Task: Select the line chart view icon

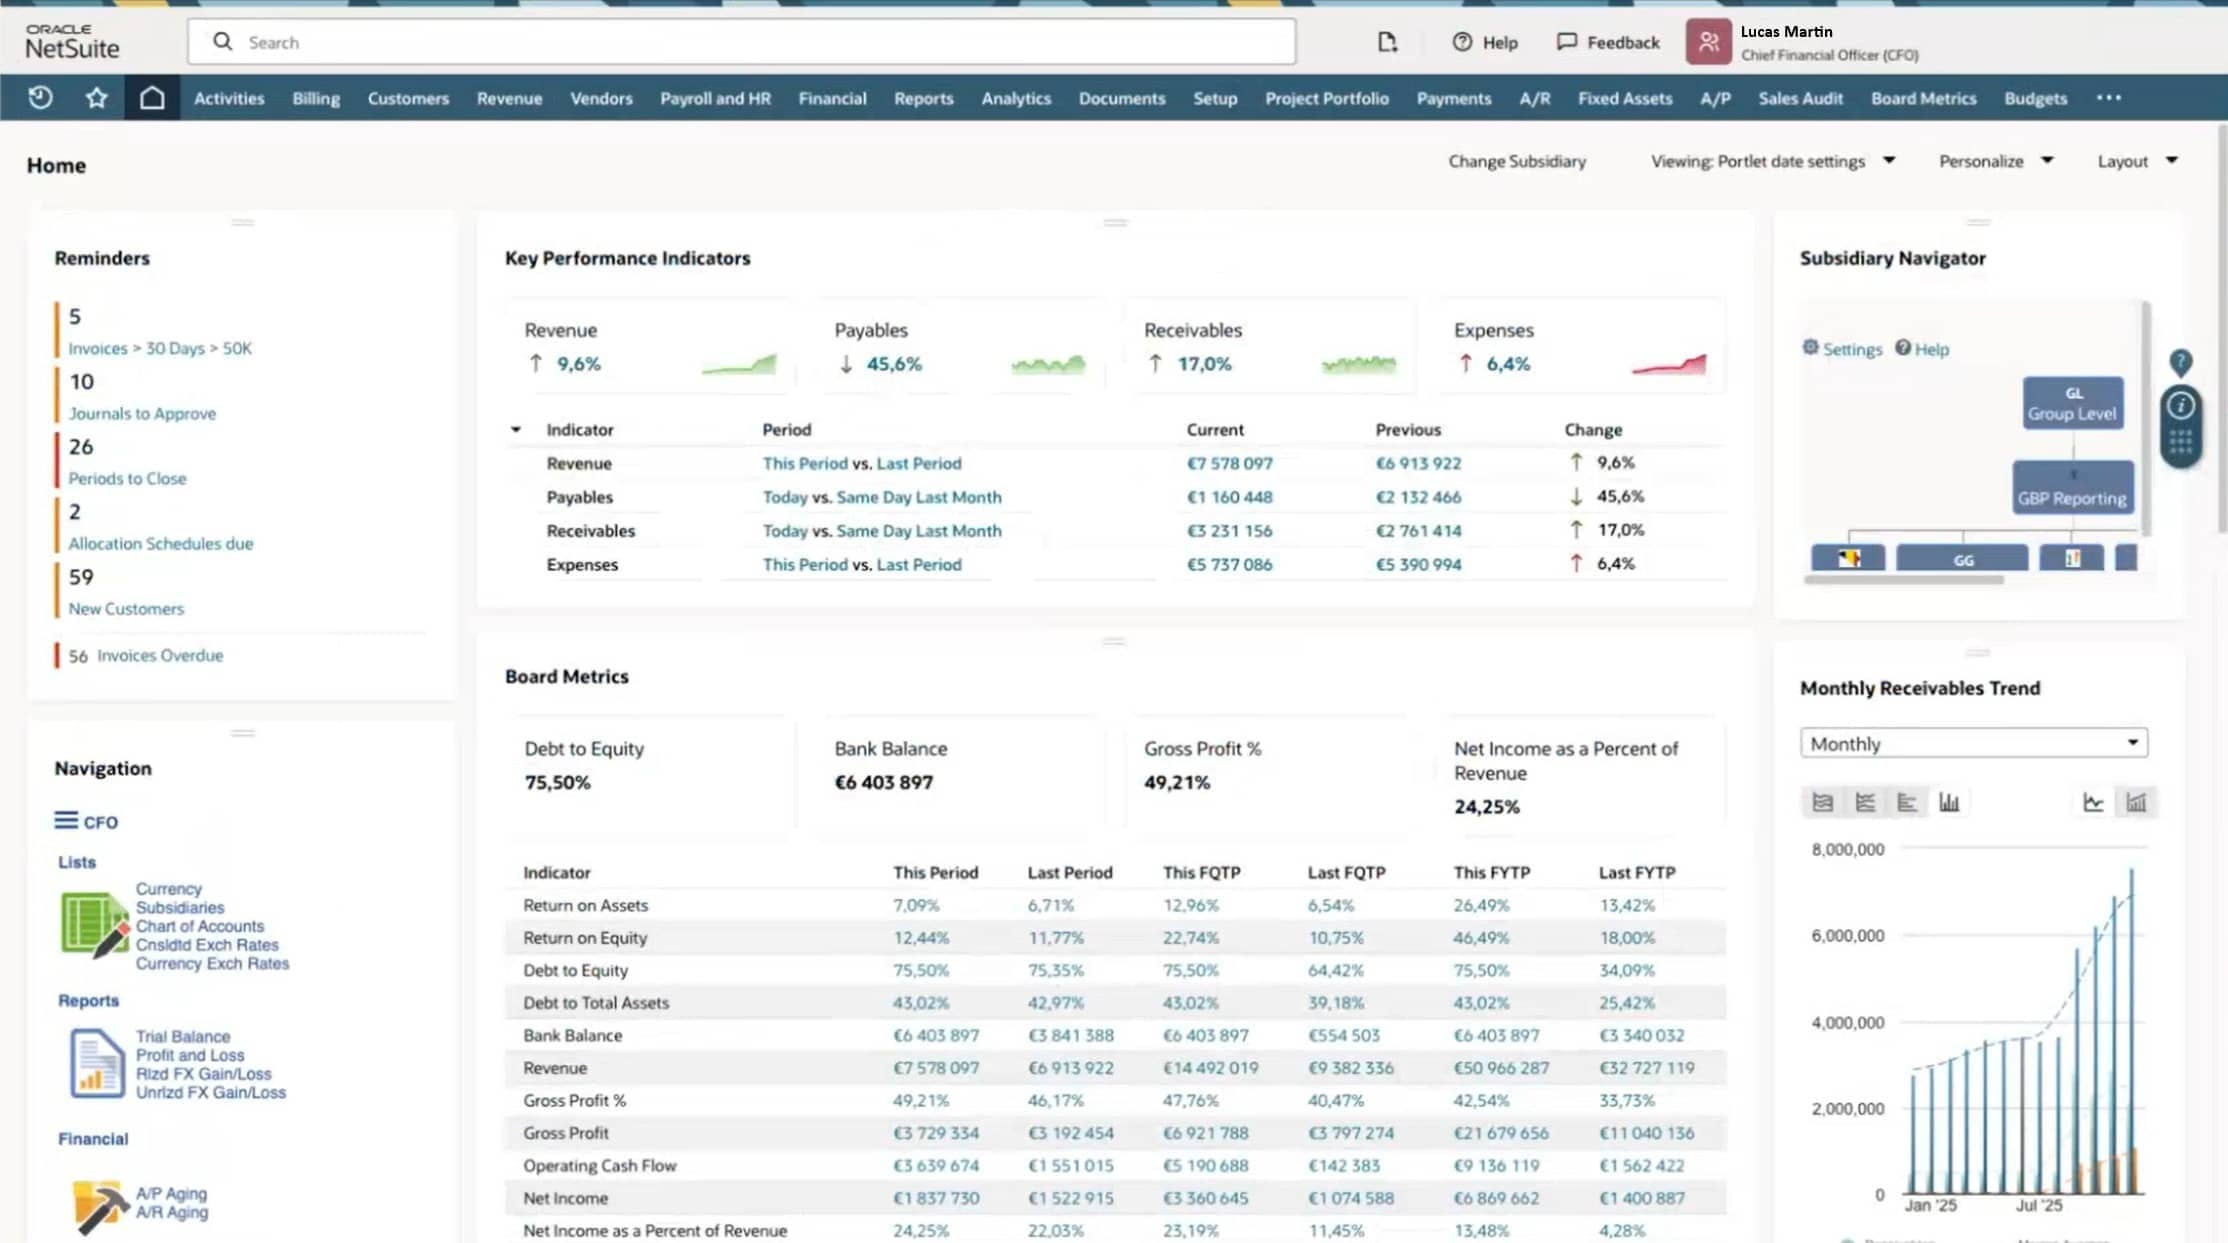Action: pos(2093,802)
